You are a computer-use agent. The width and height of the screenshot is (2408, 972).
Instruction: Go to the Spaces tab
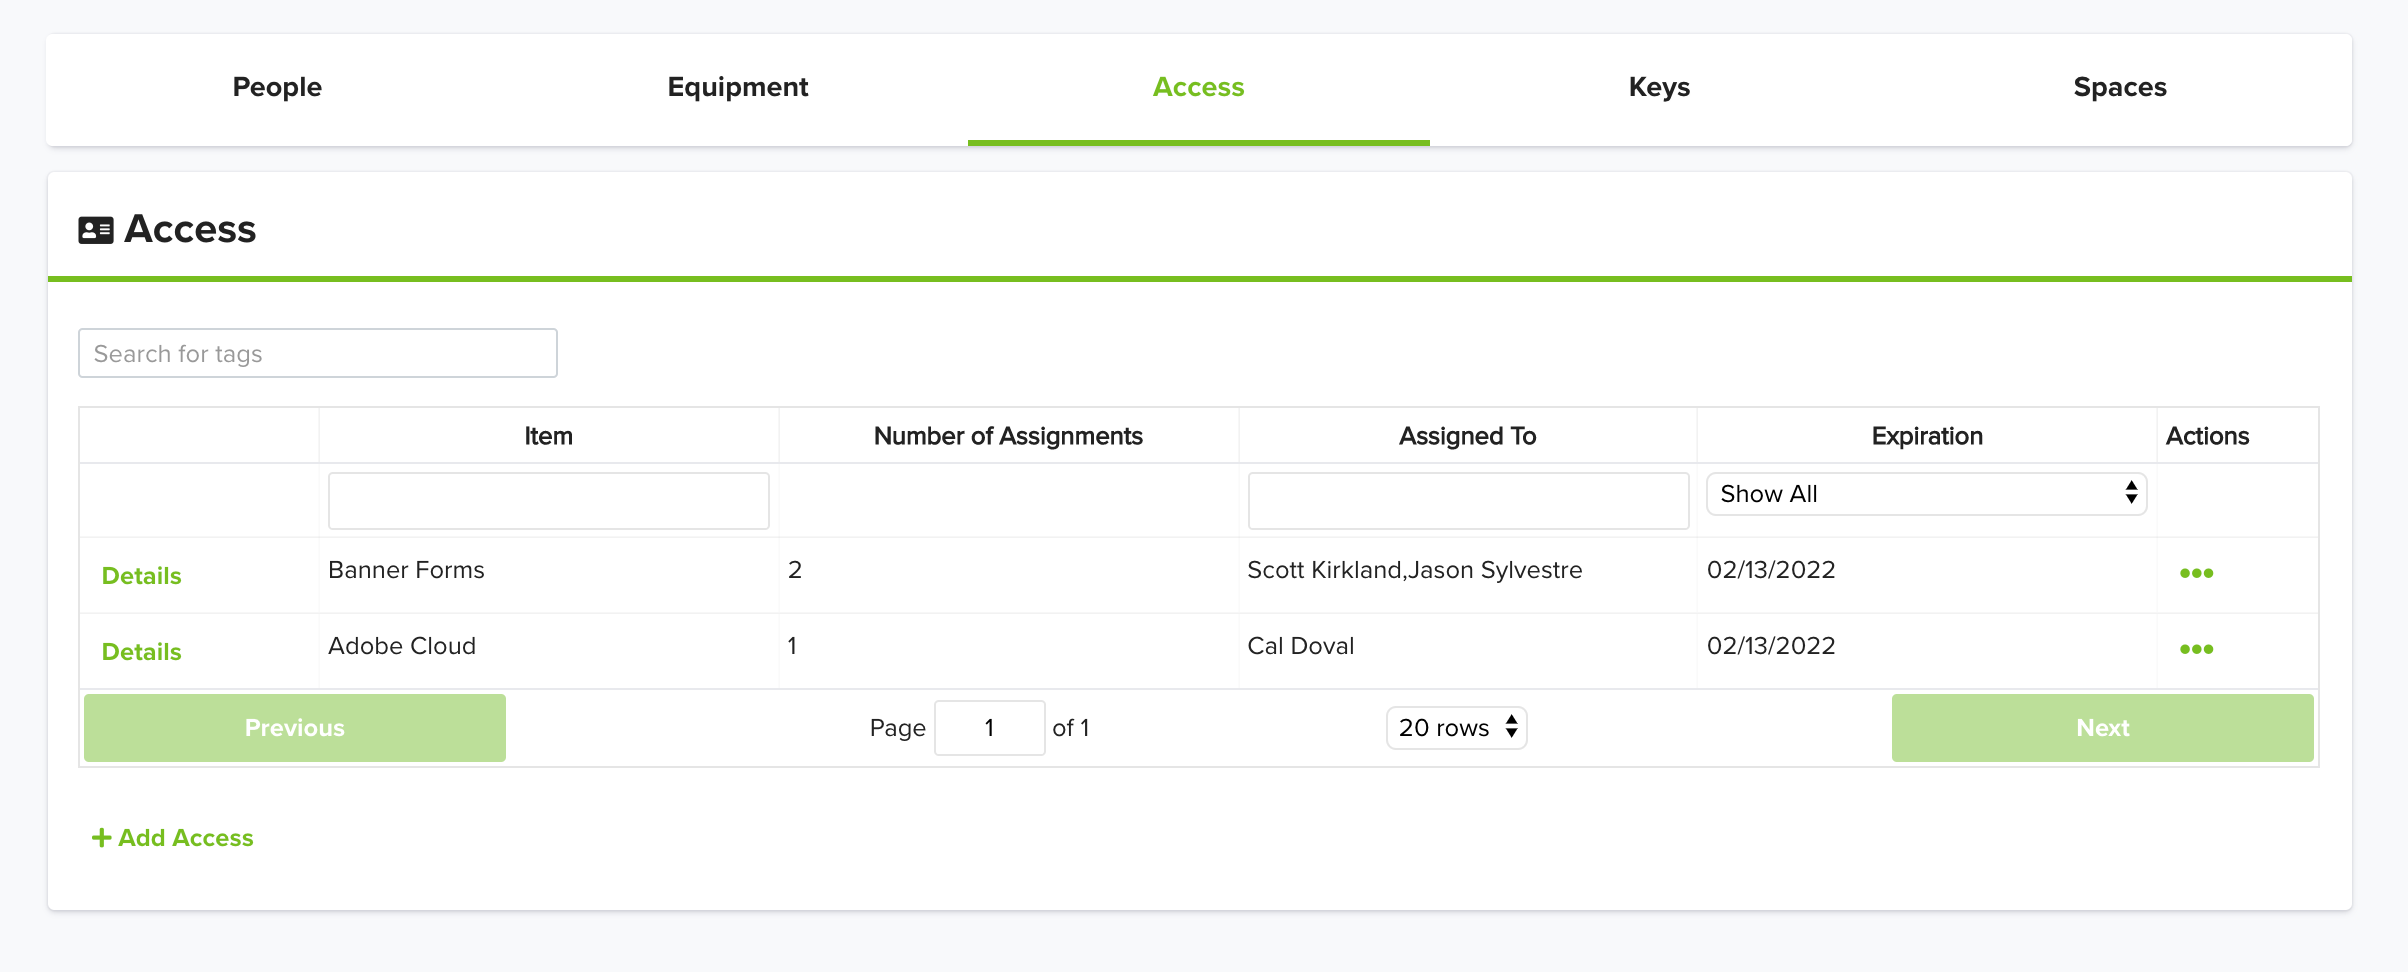click(x=2120, y=88)
